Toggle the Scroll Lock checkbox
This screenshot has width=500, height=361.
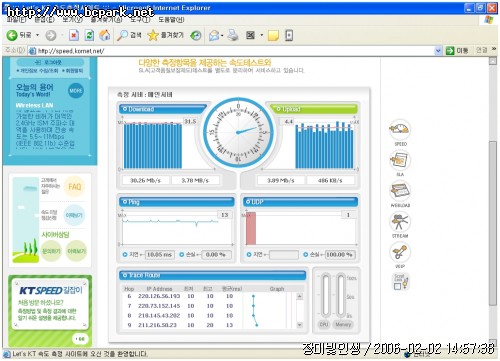[397, 286]
